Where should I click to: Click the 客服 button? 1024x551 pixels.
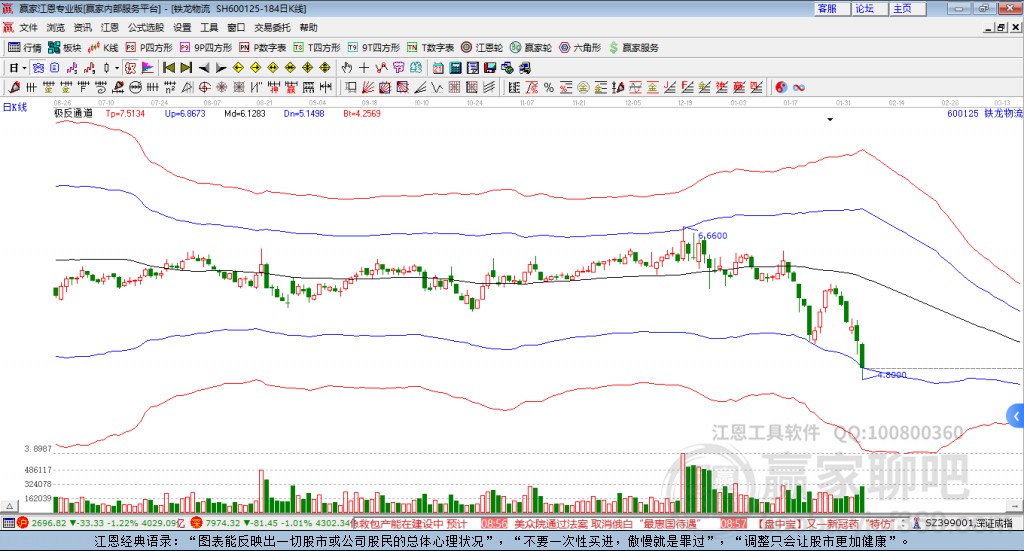[x=827, y=8]
